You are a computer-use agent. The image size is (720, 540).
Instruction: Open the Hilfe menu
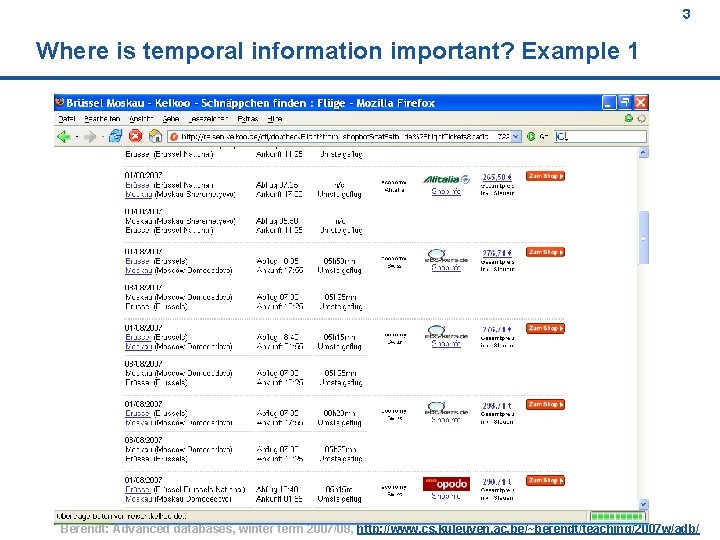[x=275, y=119]
